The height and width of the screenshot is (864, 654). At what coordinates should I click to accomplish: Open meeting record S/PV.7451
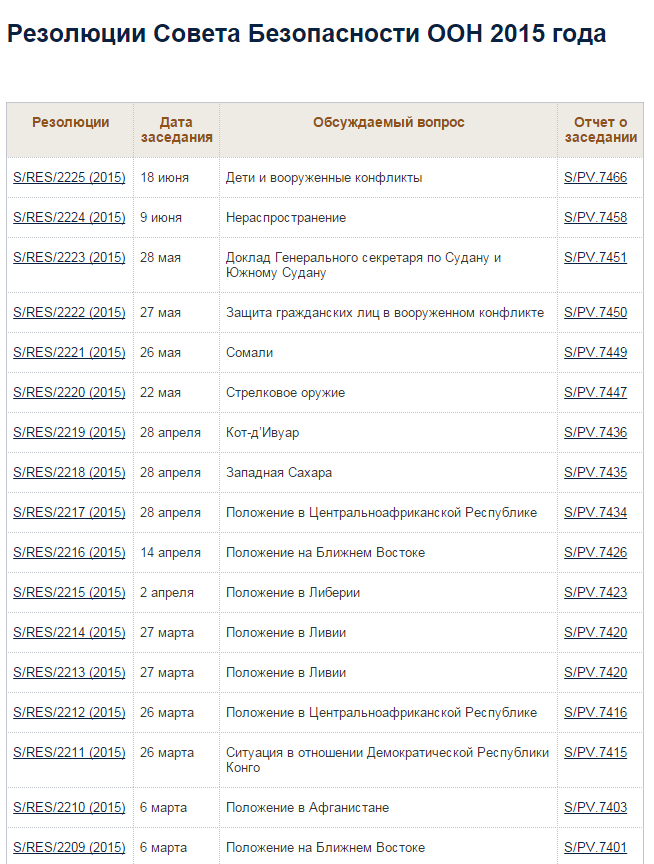pyautogui.click(x=596, y=257)
